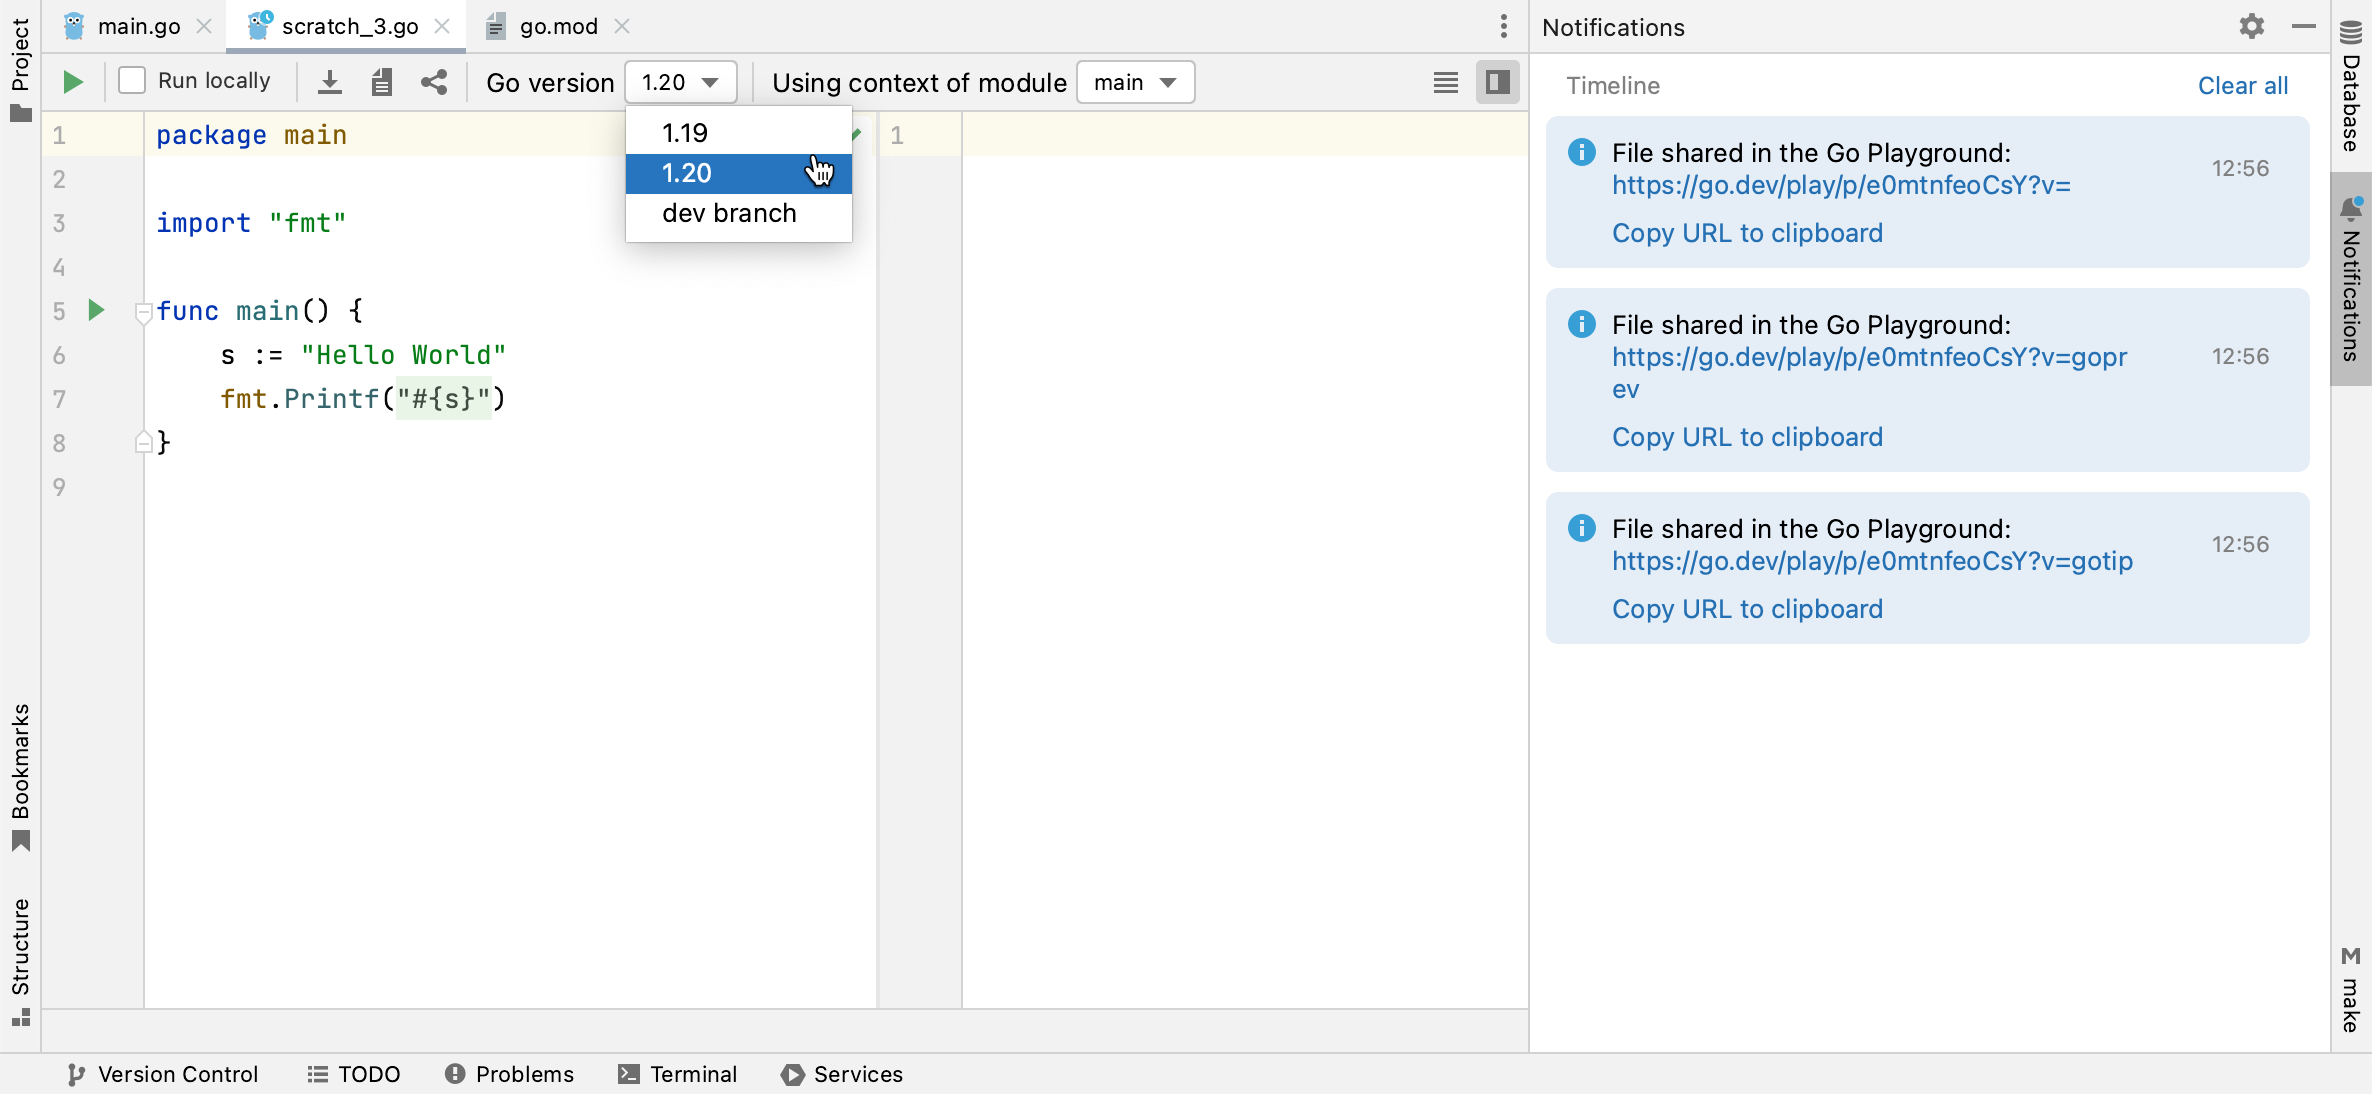Open the tabs more options menu

tap(1503, 27)
